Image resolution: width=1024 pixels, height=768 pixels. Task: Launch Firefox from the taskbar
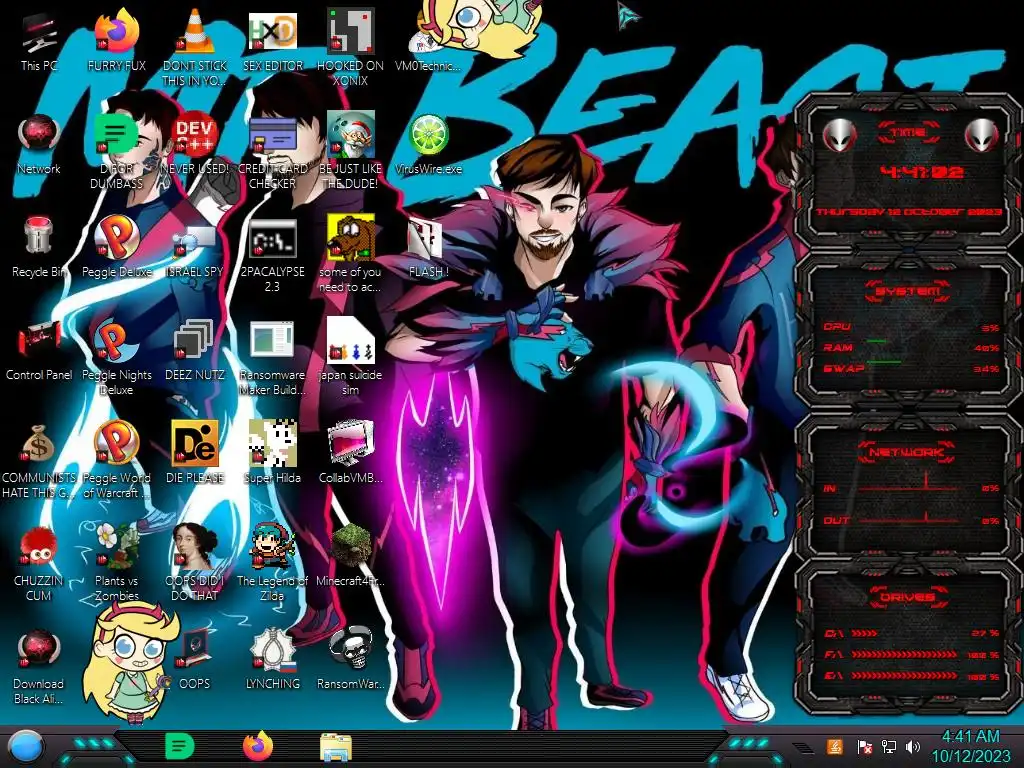click(258, 746)
